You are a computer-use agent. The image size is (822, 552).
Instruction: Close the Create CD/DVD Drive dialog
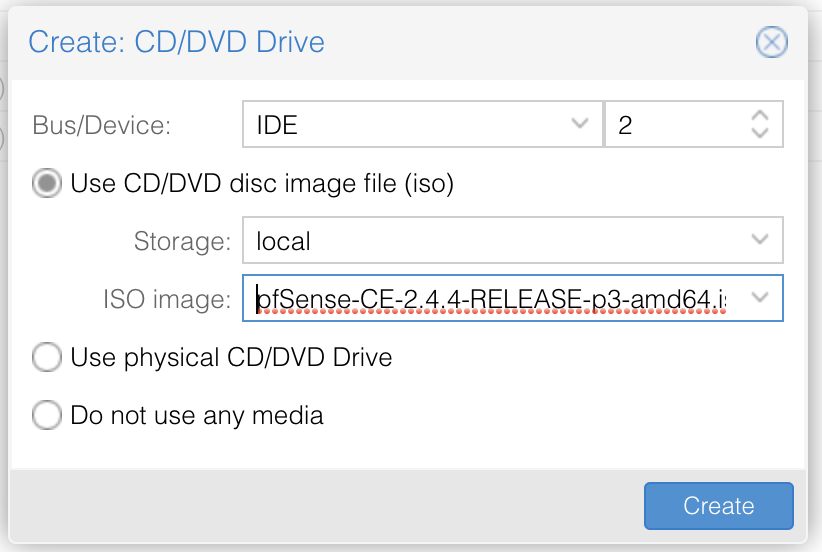click(771, 42)
